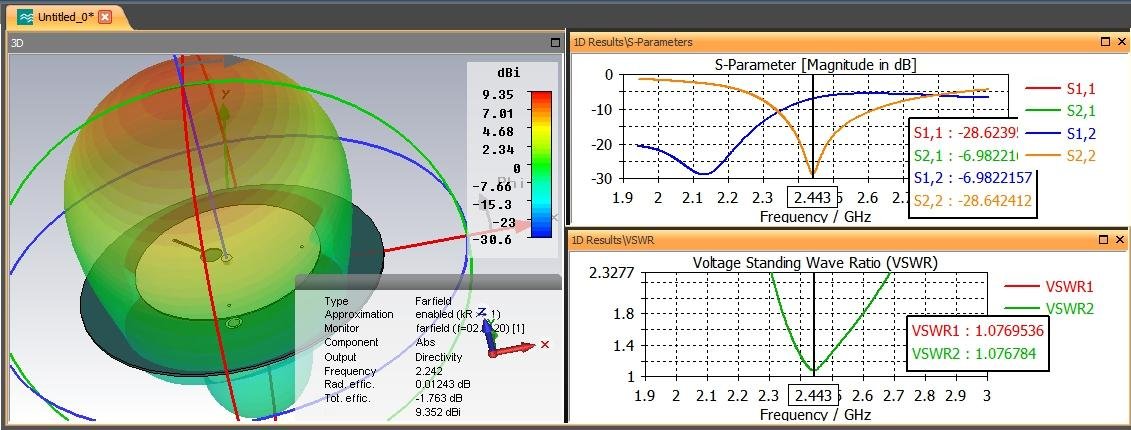Image resolution: width=1131 pixels, height=430 pixels.
Task: Click the 2.443 marker on VSWR axis
Action: pos(814,395)
